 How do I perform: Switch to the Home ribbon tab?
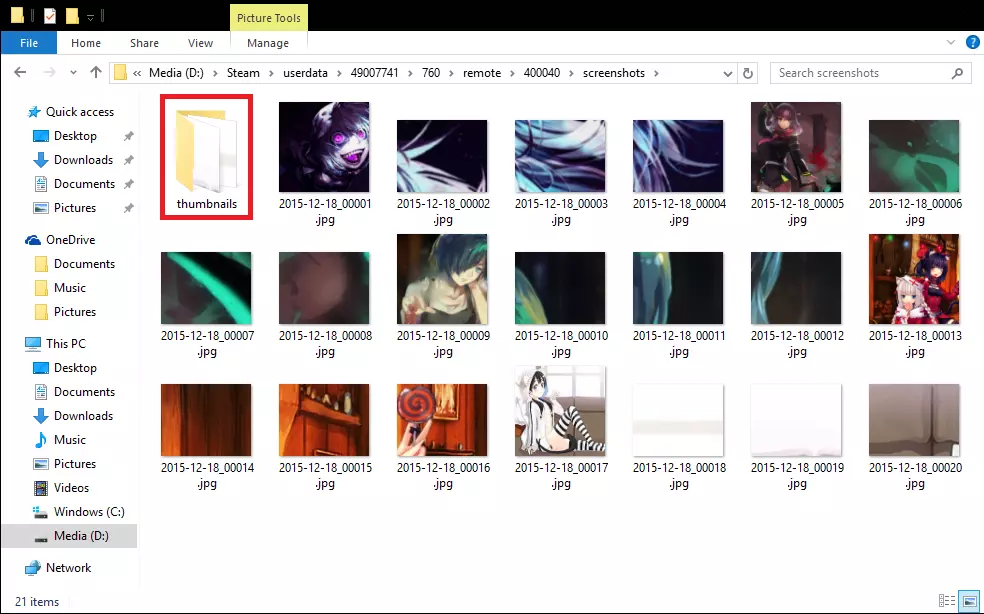85,43
